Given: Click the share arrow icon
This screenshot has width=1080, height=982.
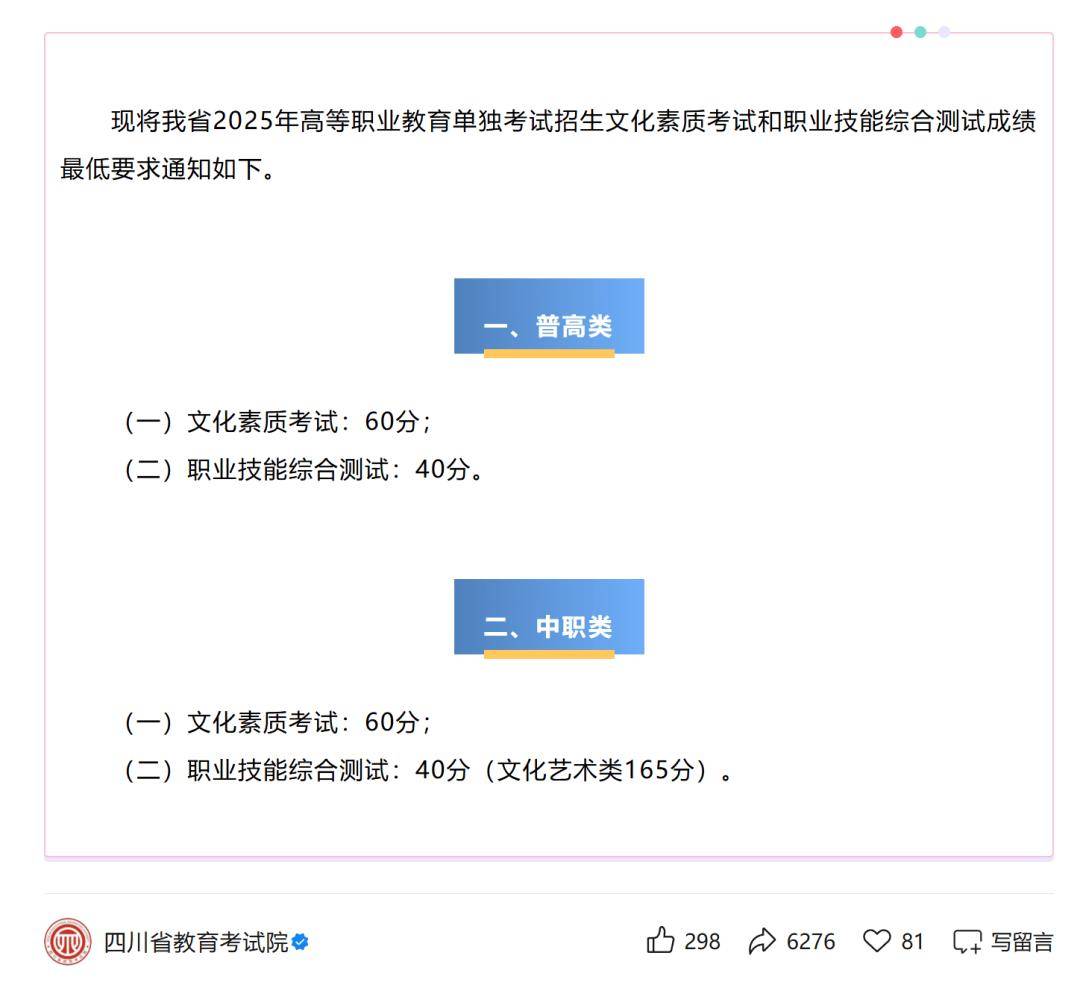Looking at the screenshot, I should [x=763, y=941].
